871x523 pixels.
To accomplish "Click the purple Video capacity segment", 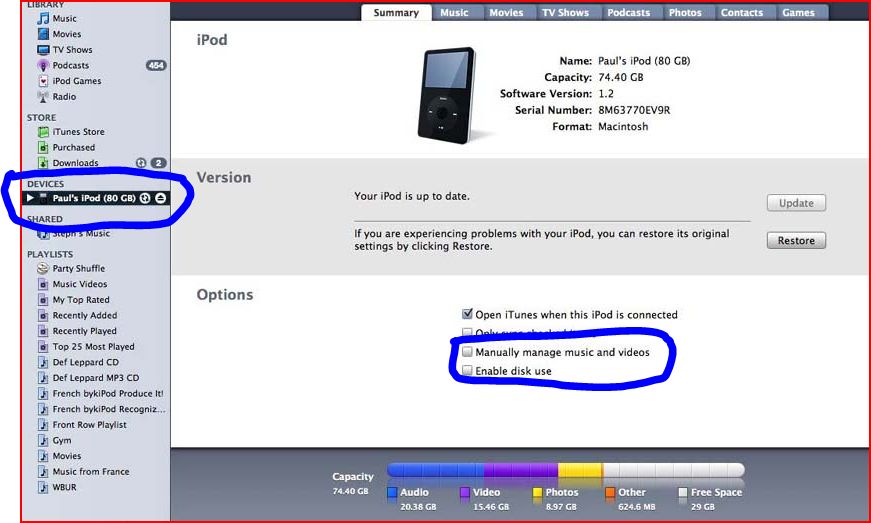I will coord(521,470).
